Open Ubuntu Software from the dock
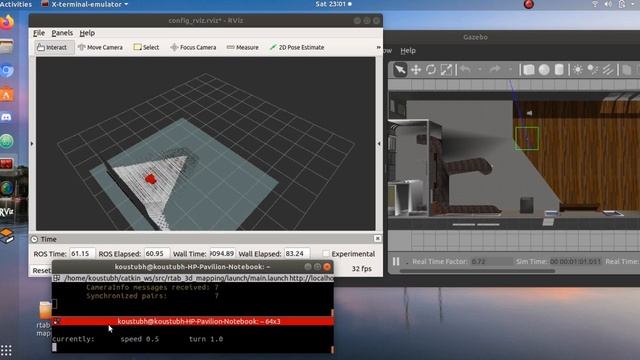Viewport: 640px width, 360px height. [7, 94]
